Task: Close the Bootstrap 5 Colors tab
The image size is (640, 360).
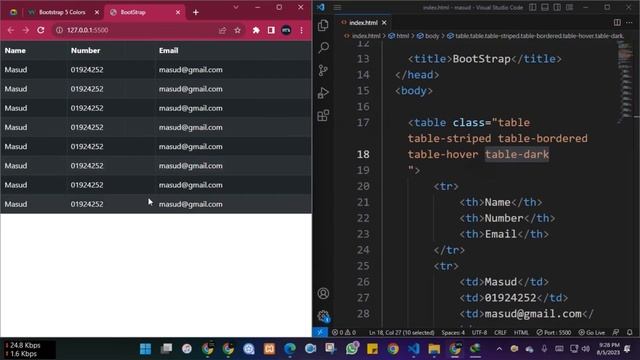Action: [97, 12]
